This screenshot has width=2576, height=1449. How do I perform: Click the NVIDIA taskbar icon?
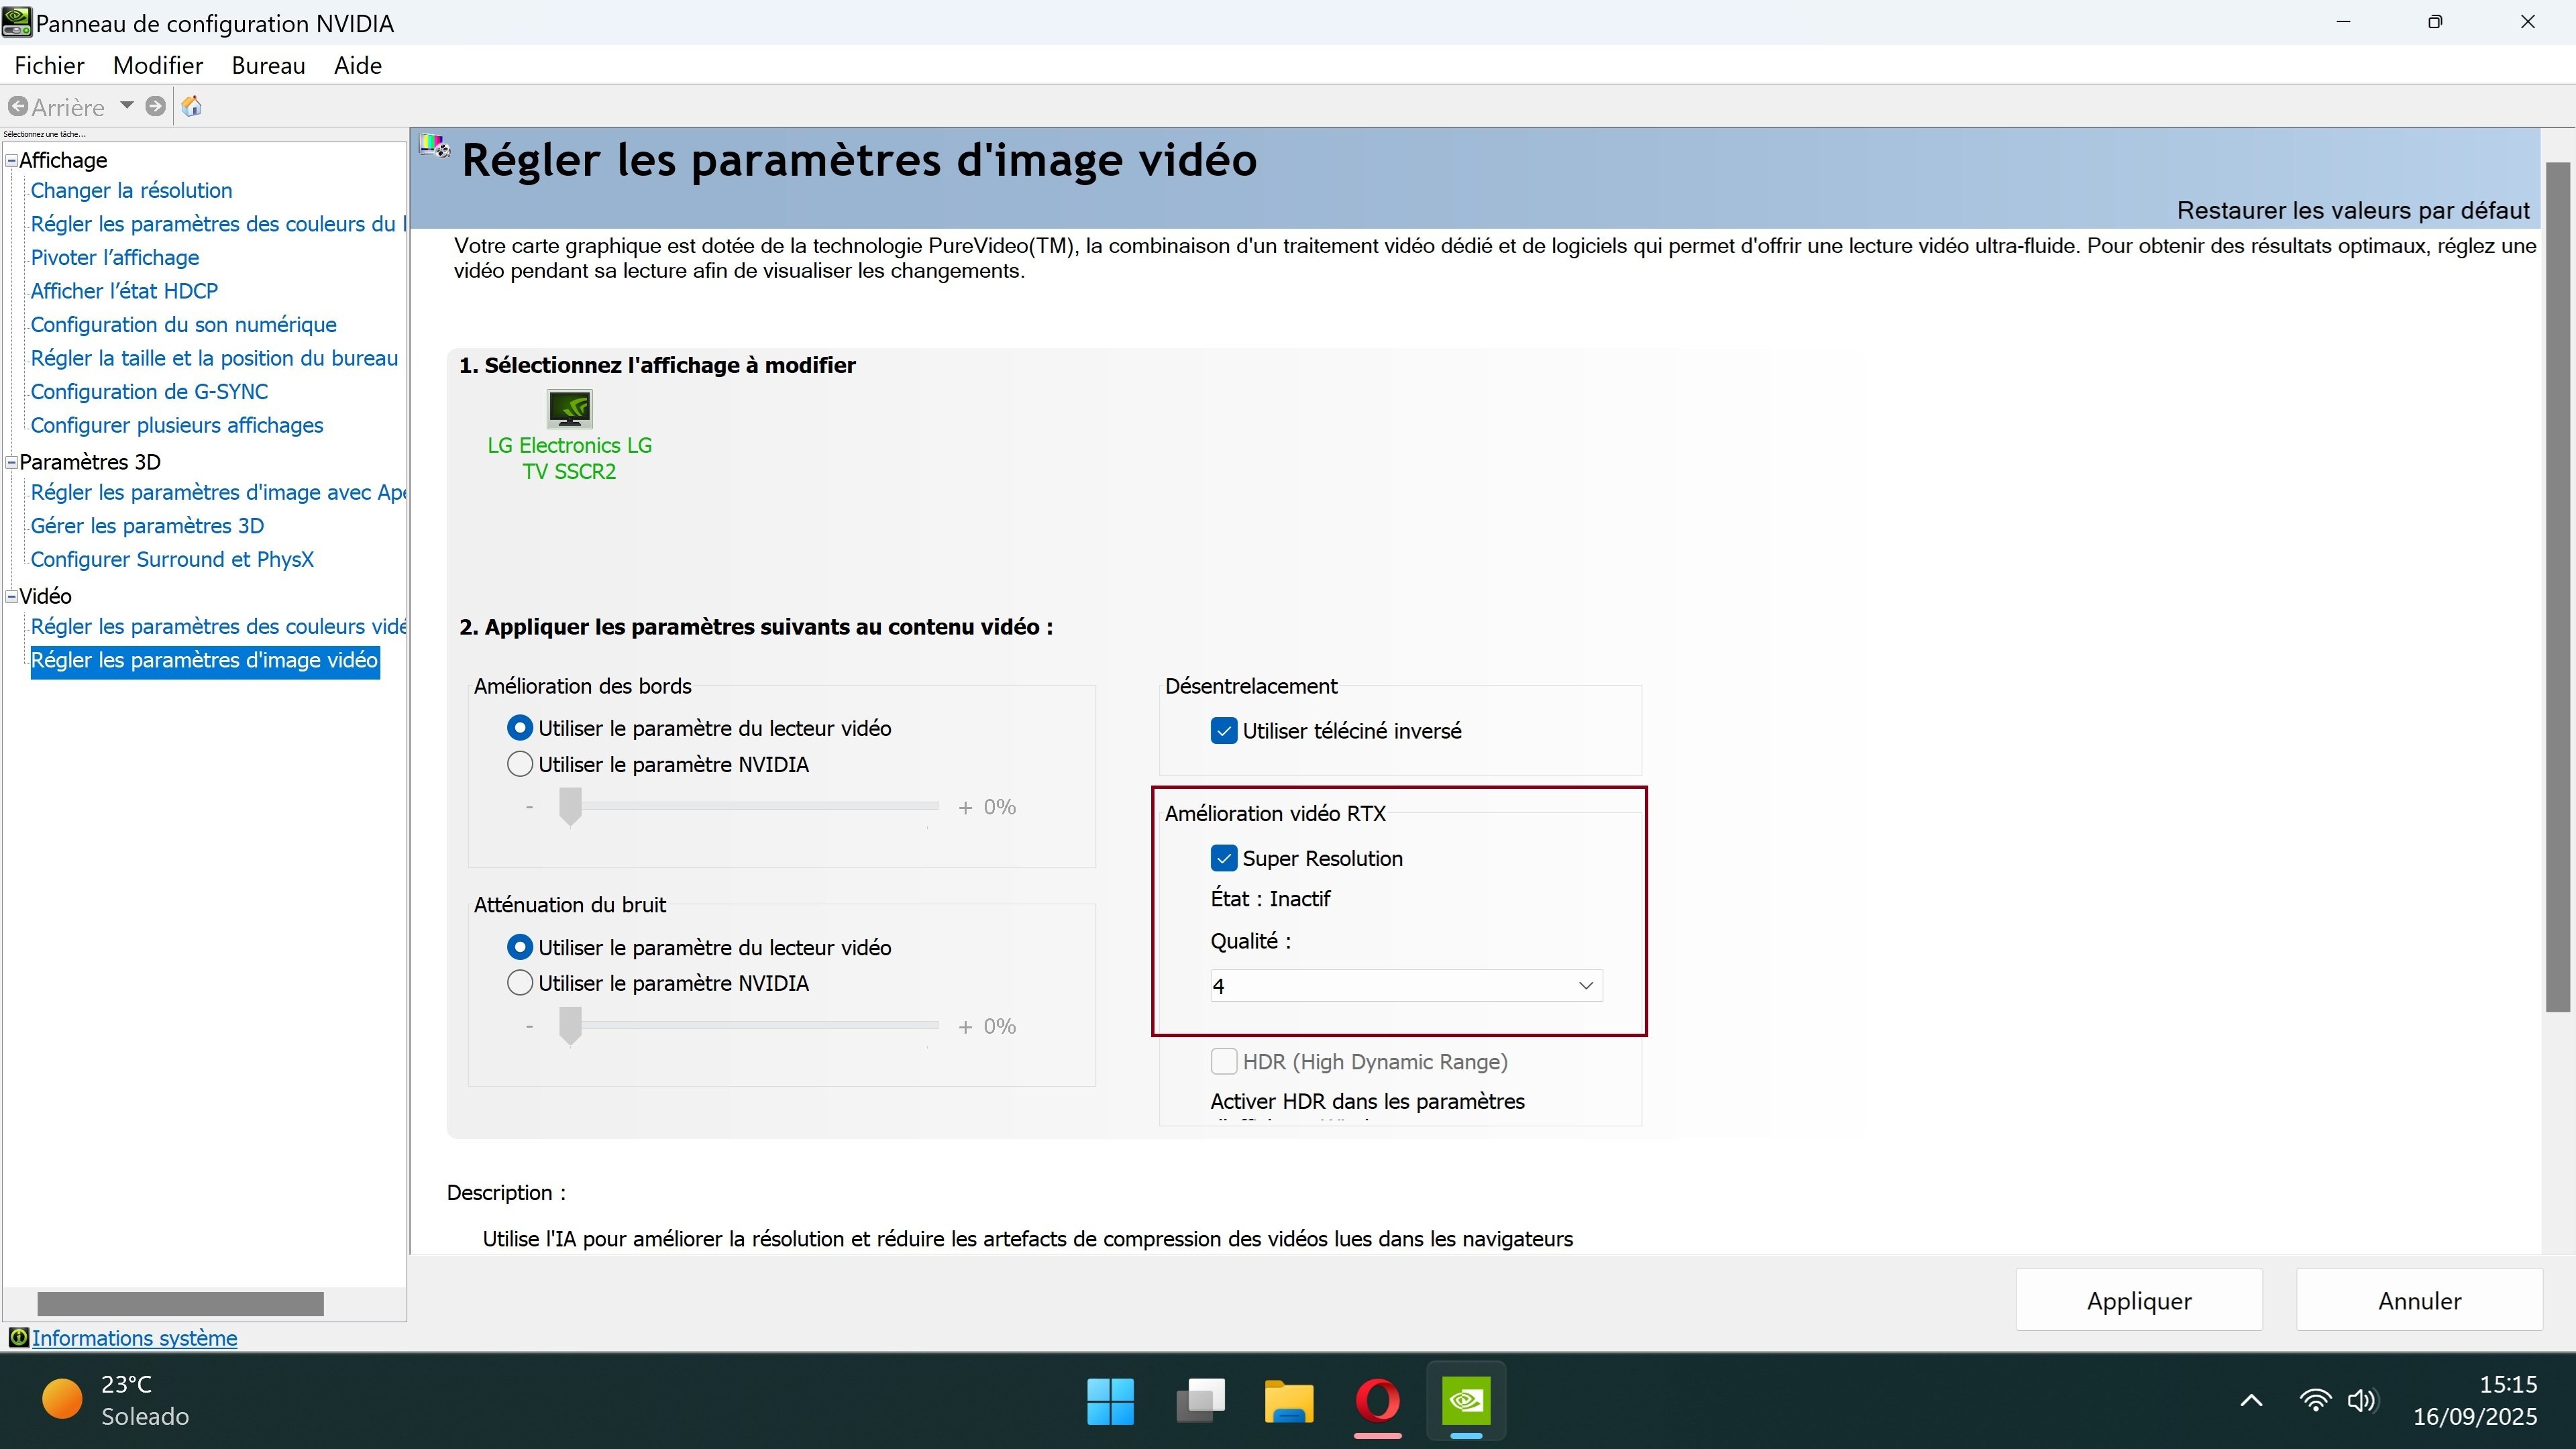tap(1466, 1400)
